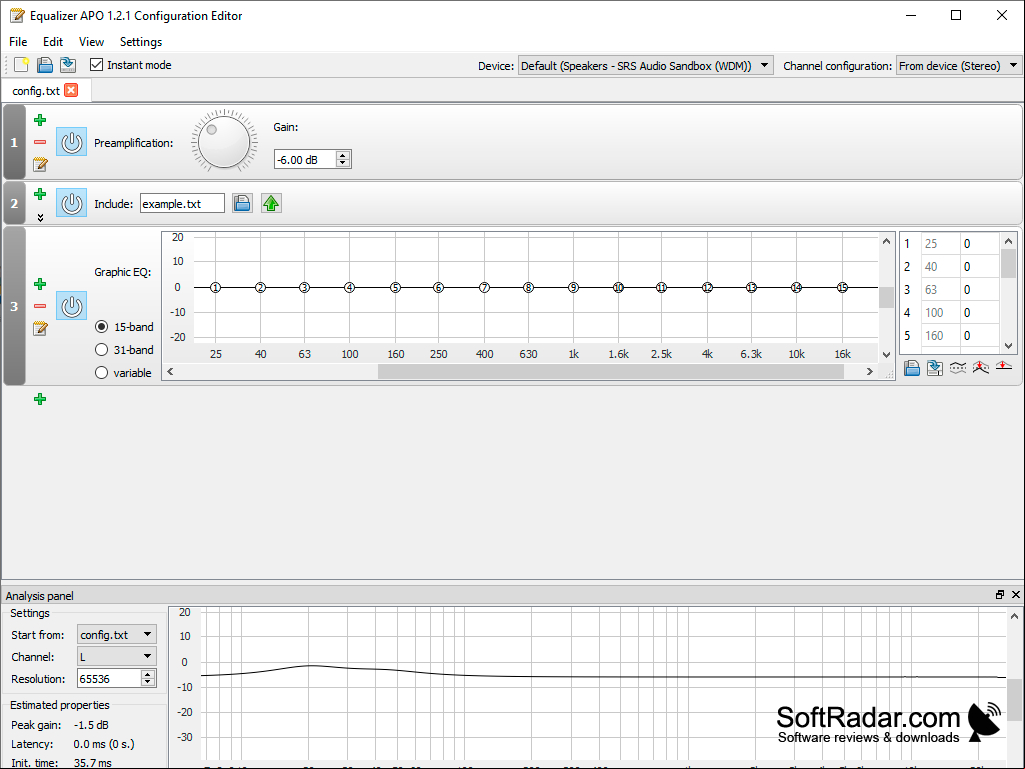Image resolution: width=1025 pixels, height=769 pixels.
Task: Add filter above the Include row
Action: coord(40,194)
